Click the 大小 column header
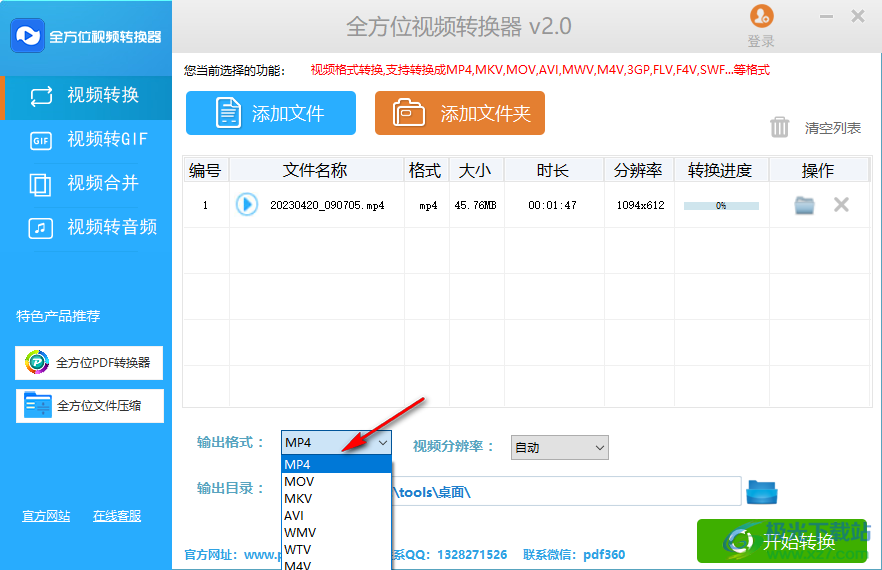Screen dimensions: 882x570 [476, 170]
